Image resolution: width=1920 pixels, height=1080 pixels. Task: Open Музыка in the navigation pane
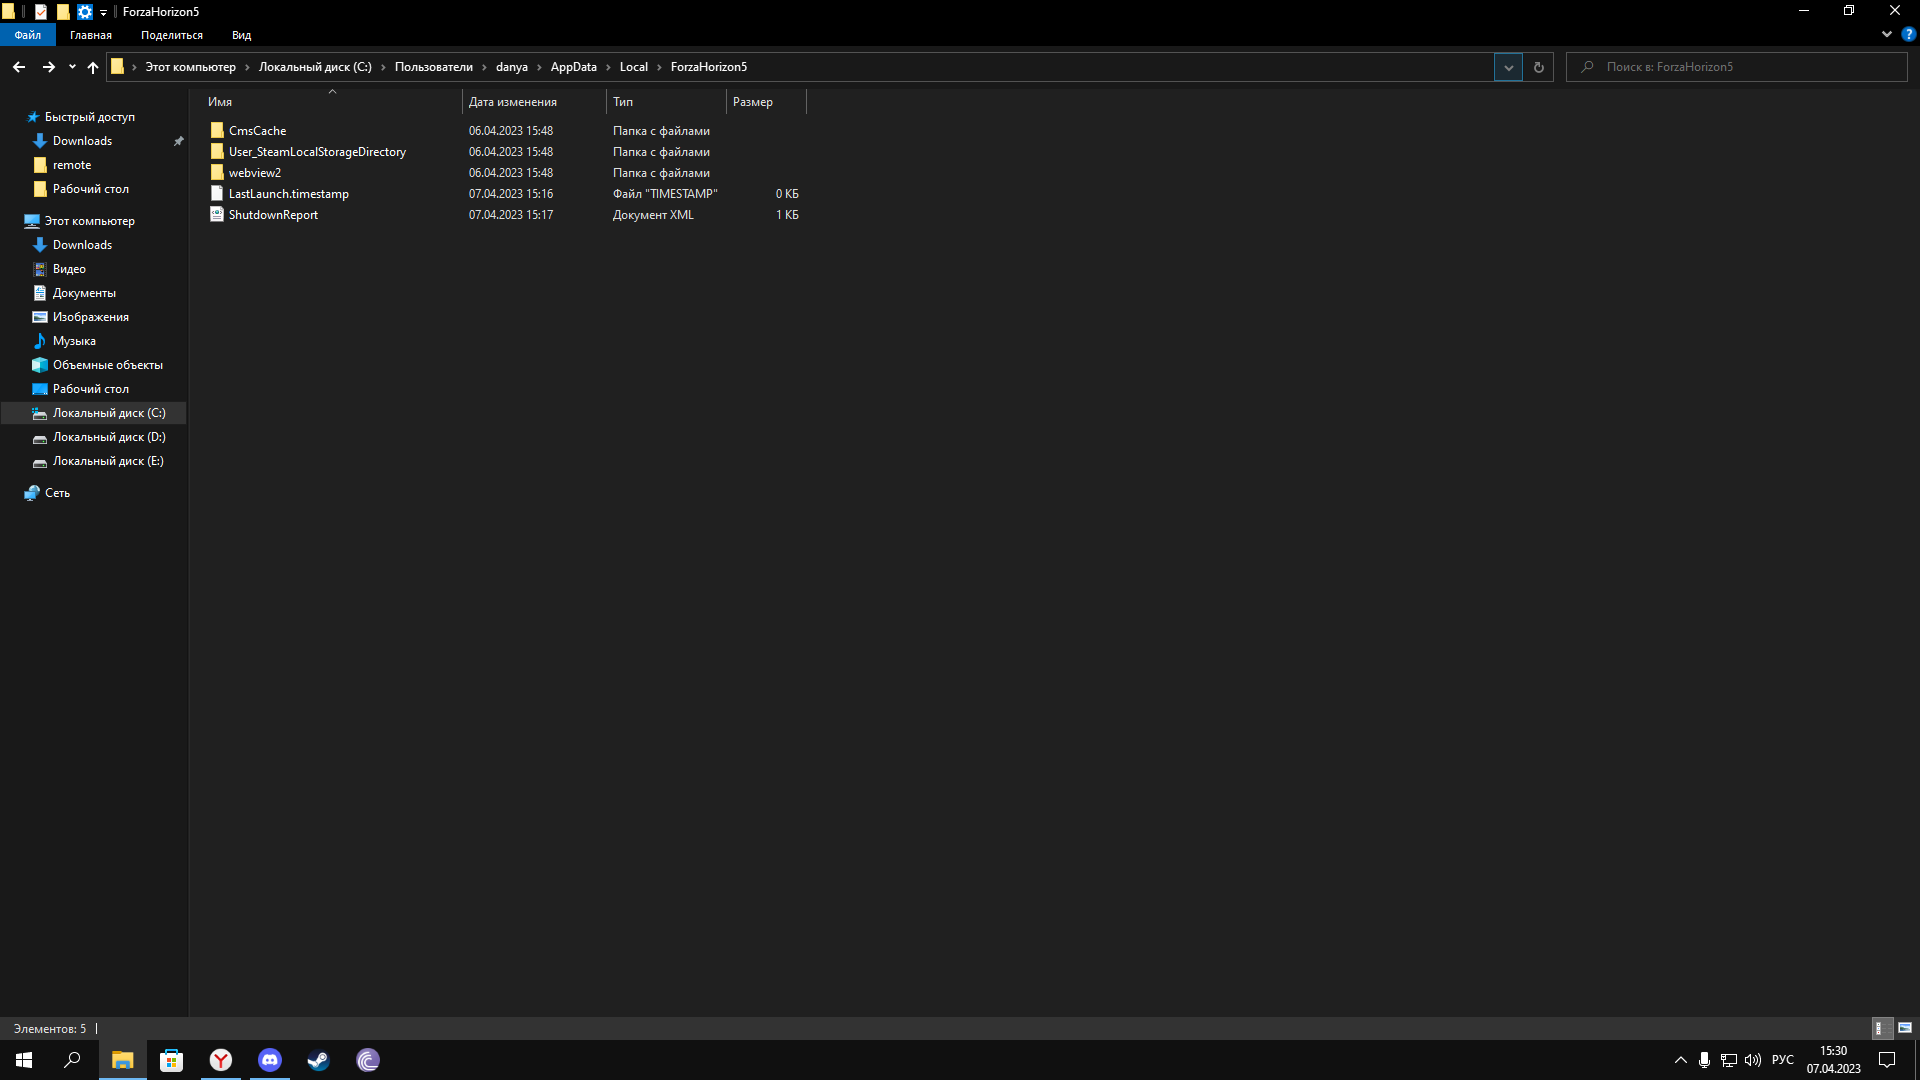[x=74, y=341]
